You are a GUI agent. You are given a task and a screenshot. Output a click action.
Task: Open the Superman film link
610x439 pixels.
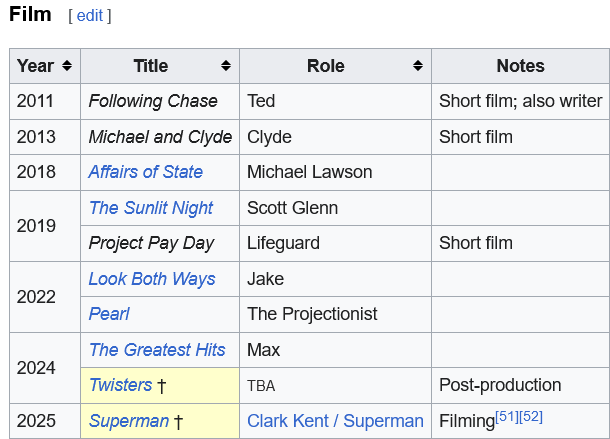coord(128,421)
